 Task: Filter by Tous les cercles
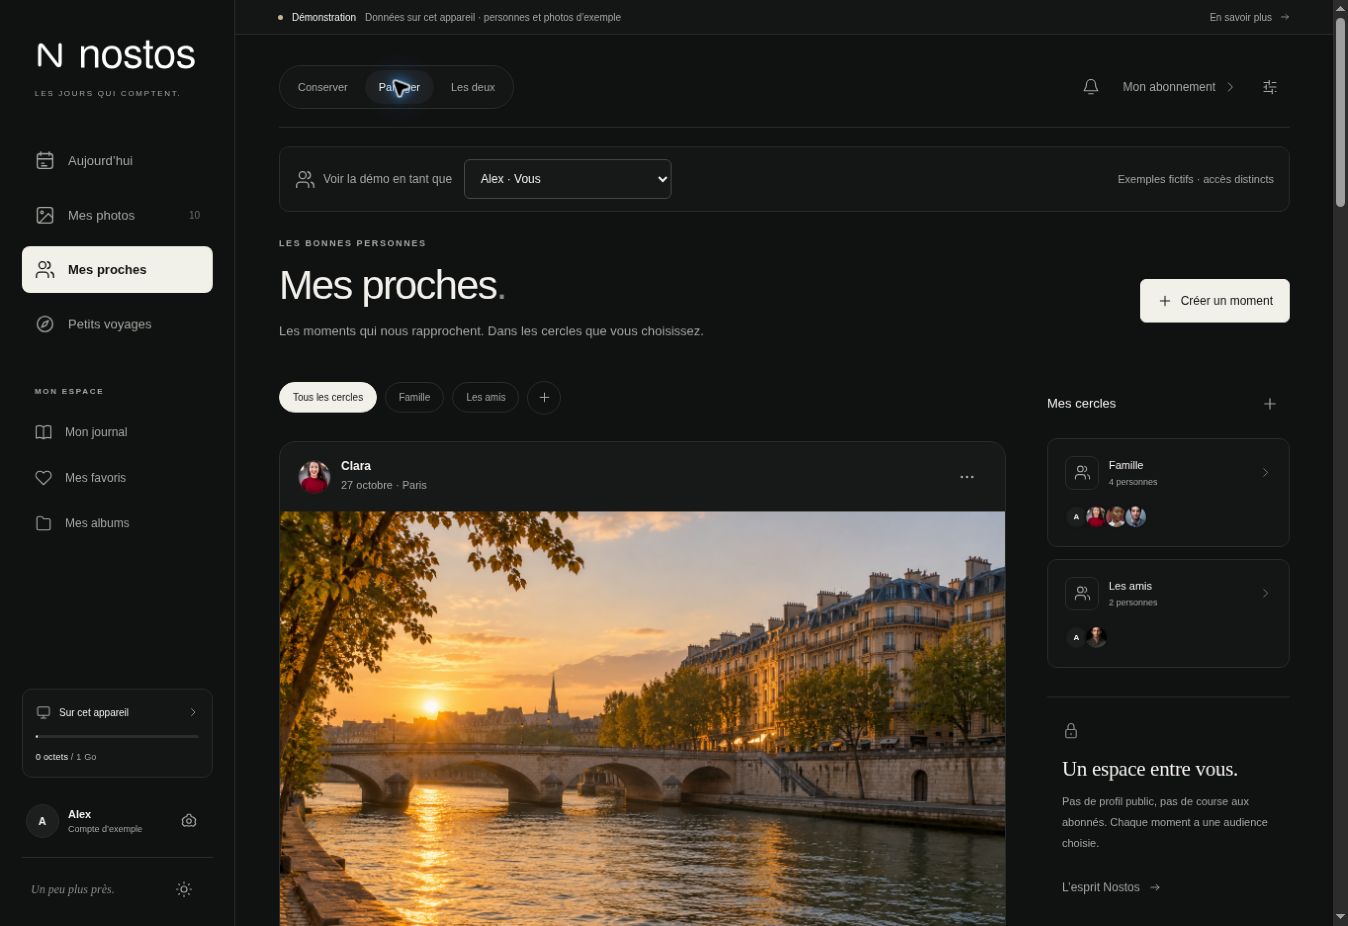328,397
